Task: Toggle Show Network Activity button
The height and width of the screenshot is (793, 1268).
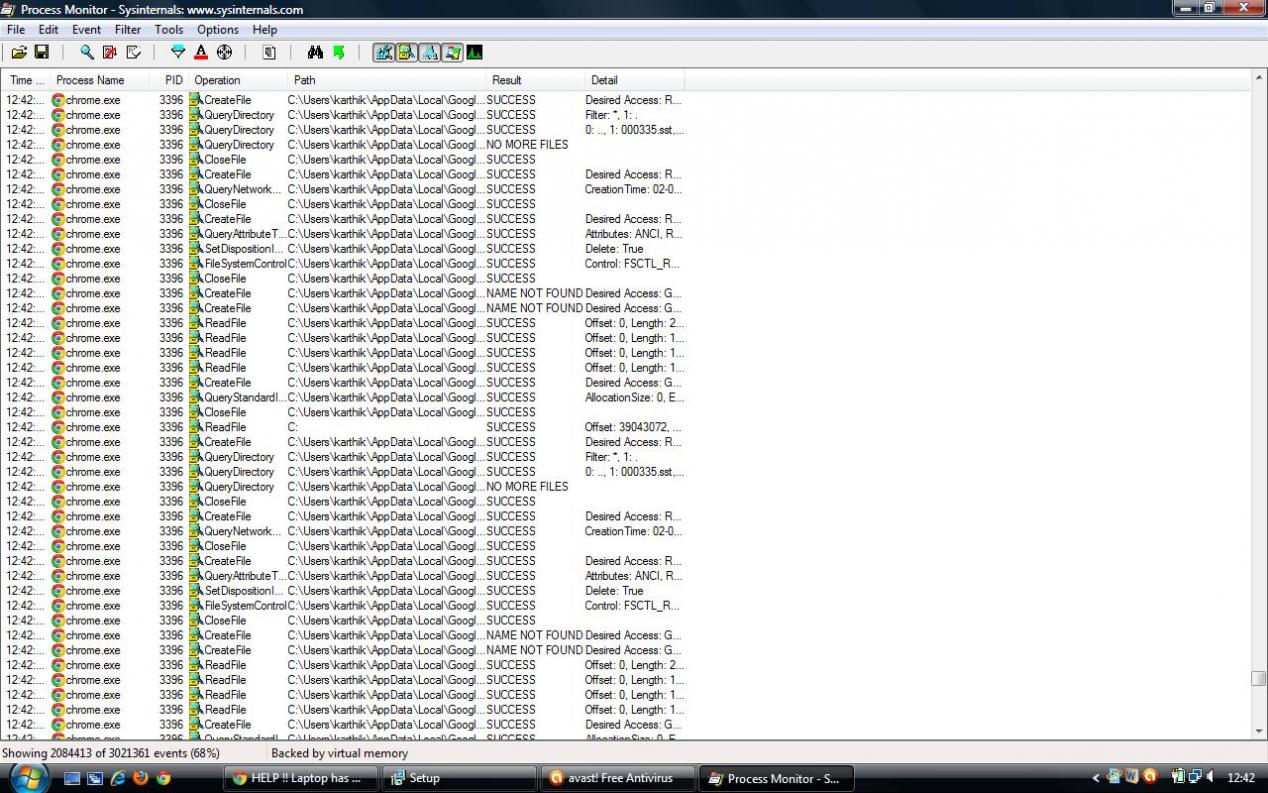Action: pos(429,53)
